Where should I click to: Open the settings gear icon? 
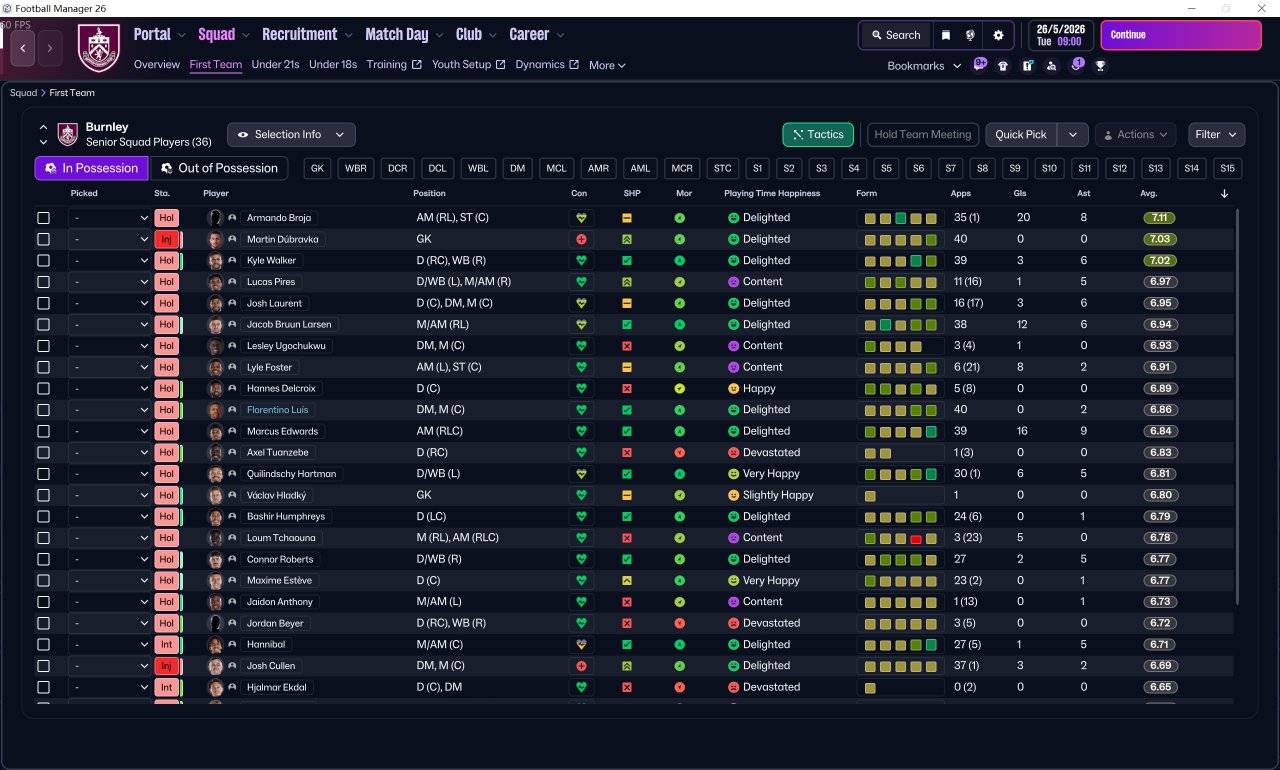click(998, 35)
